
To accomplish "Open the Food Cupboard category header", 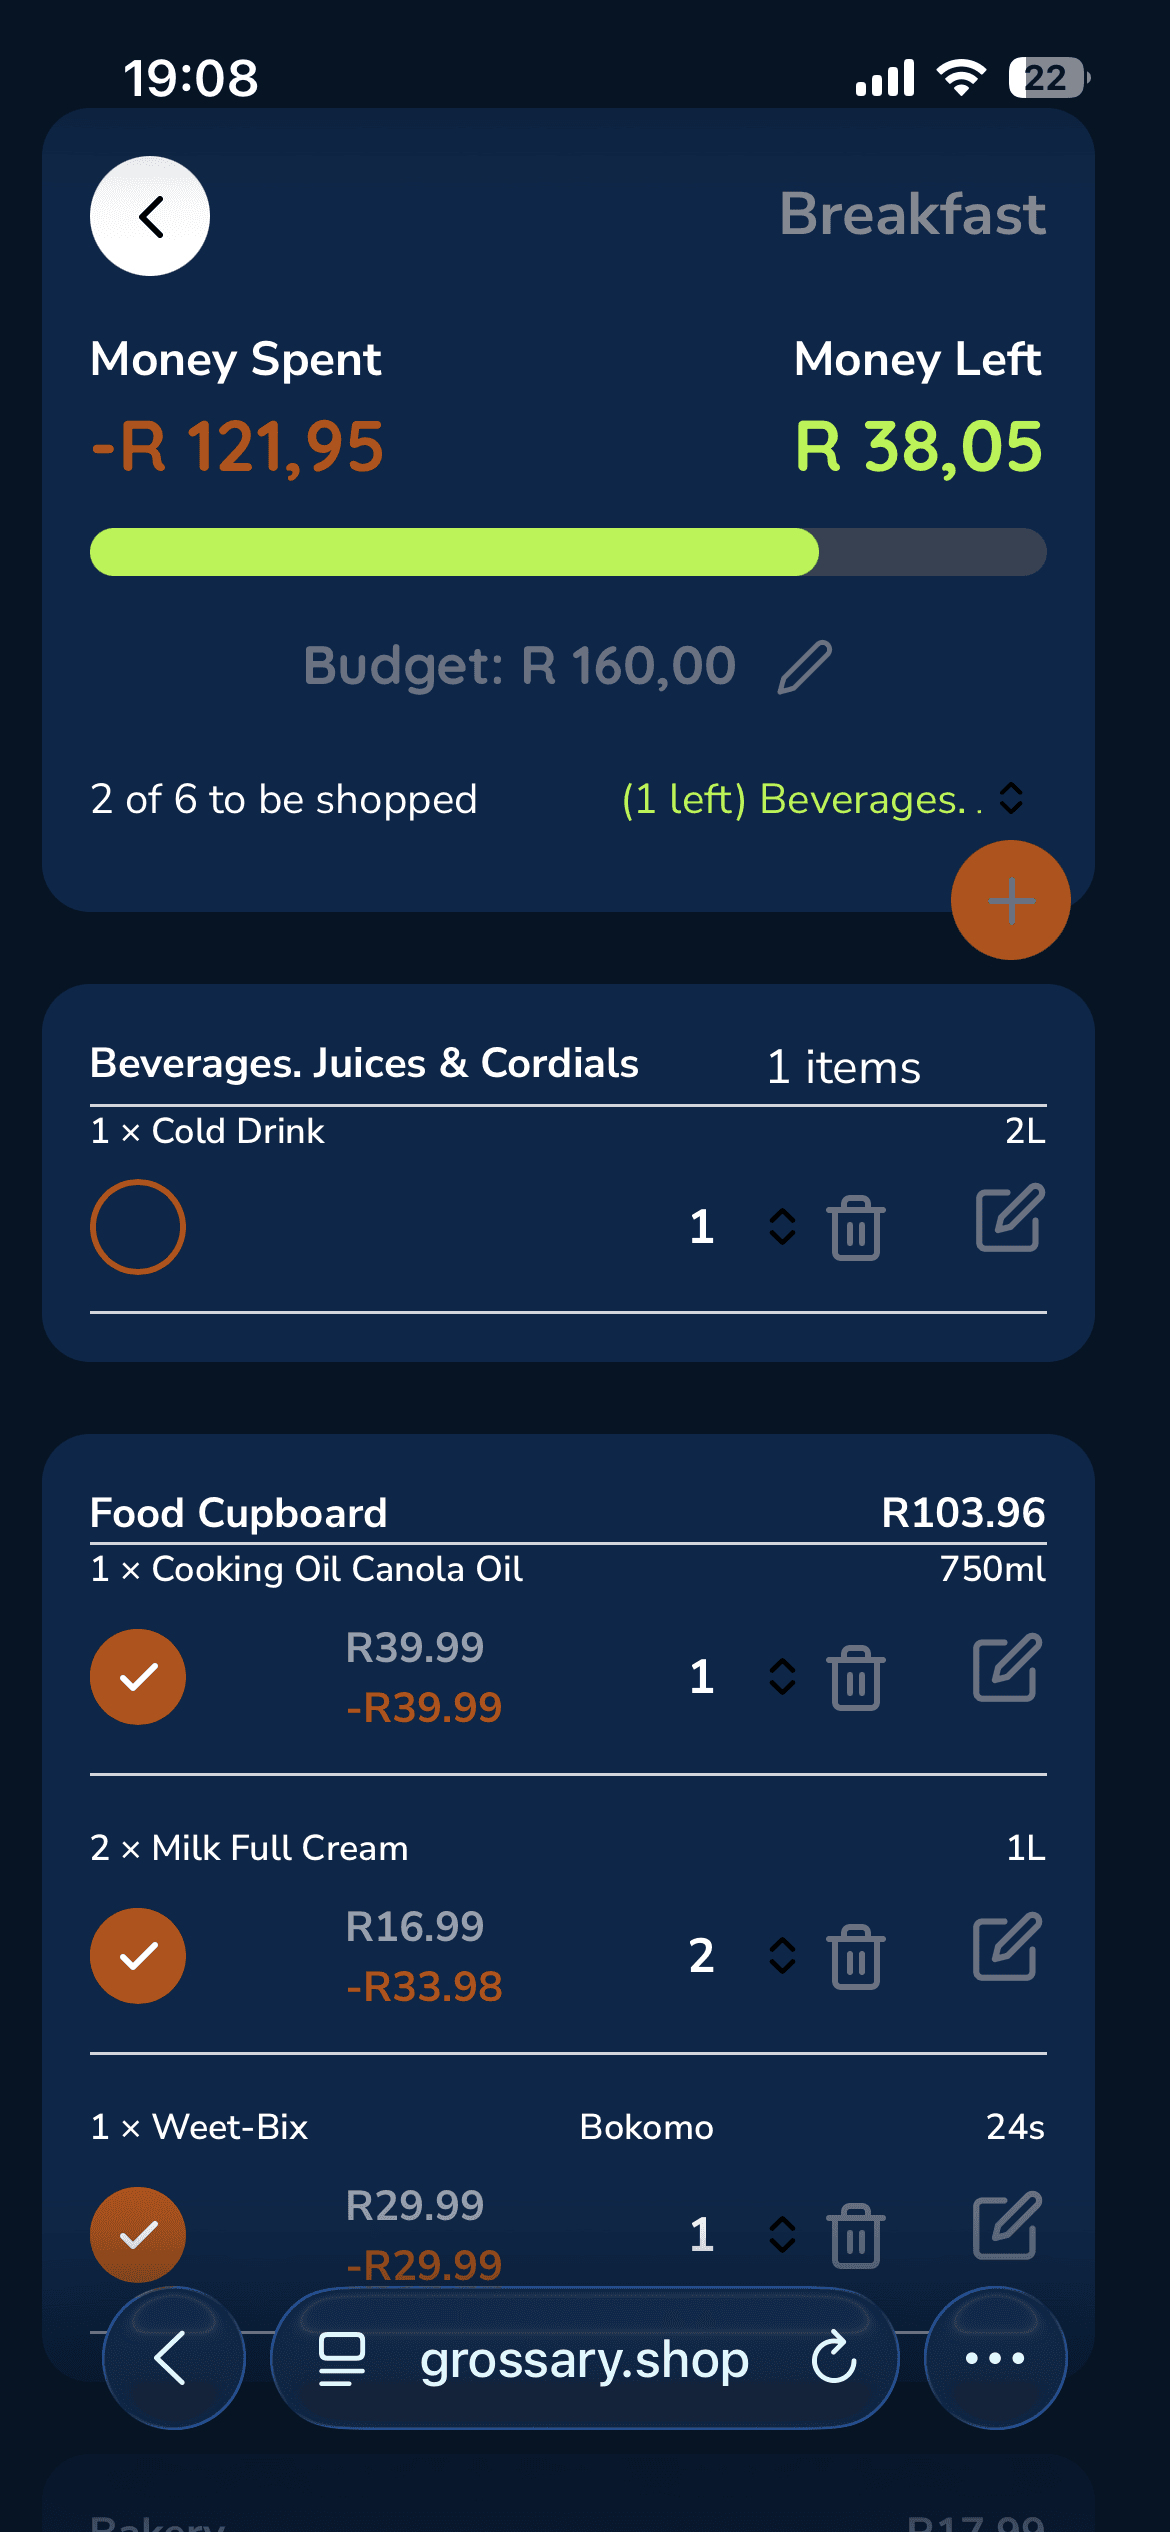I will point(238,1513).
